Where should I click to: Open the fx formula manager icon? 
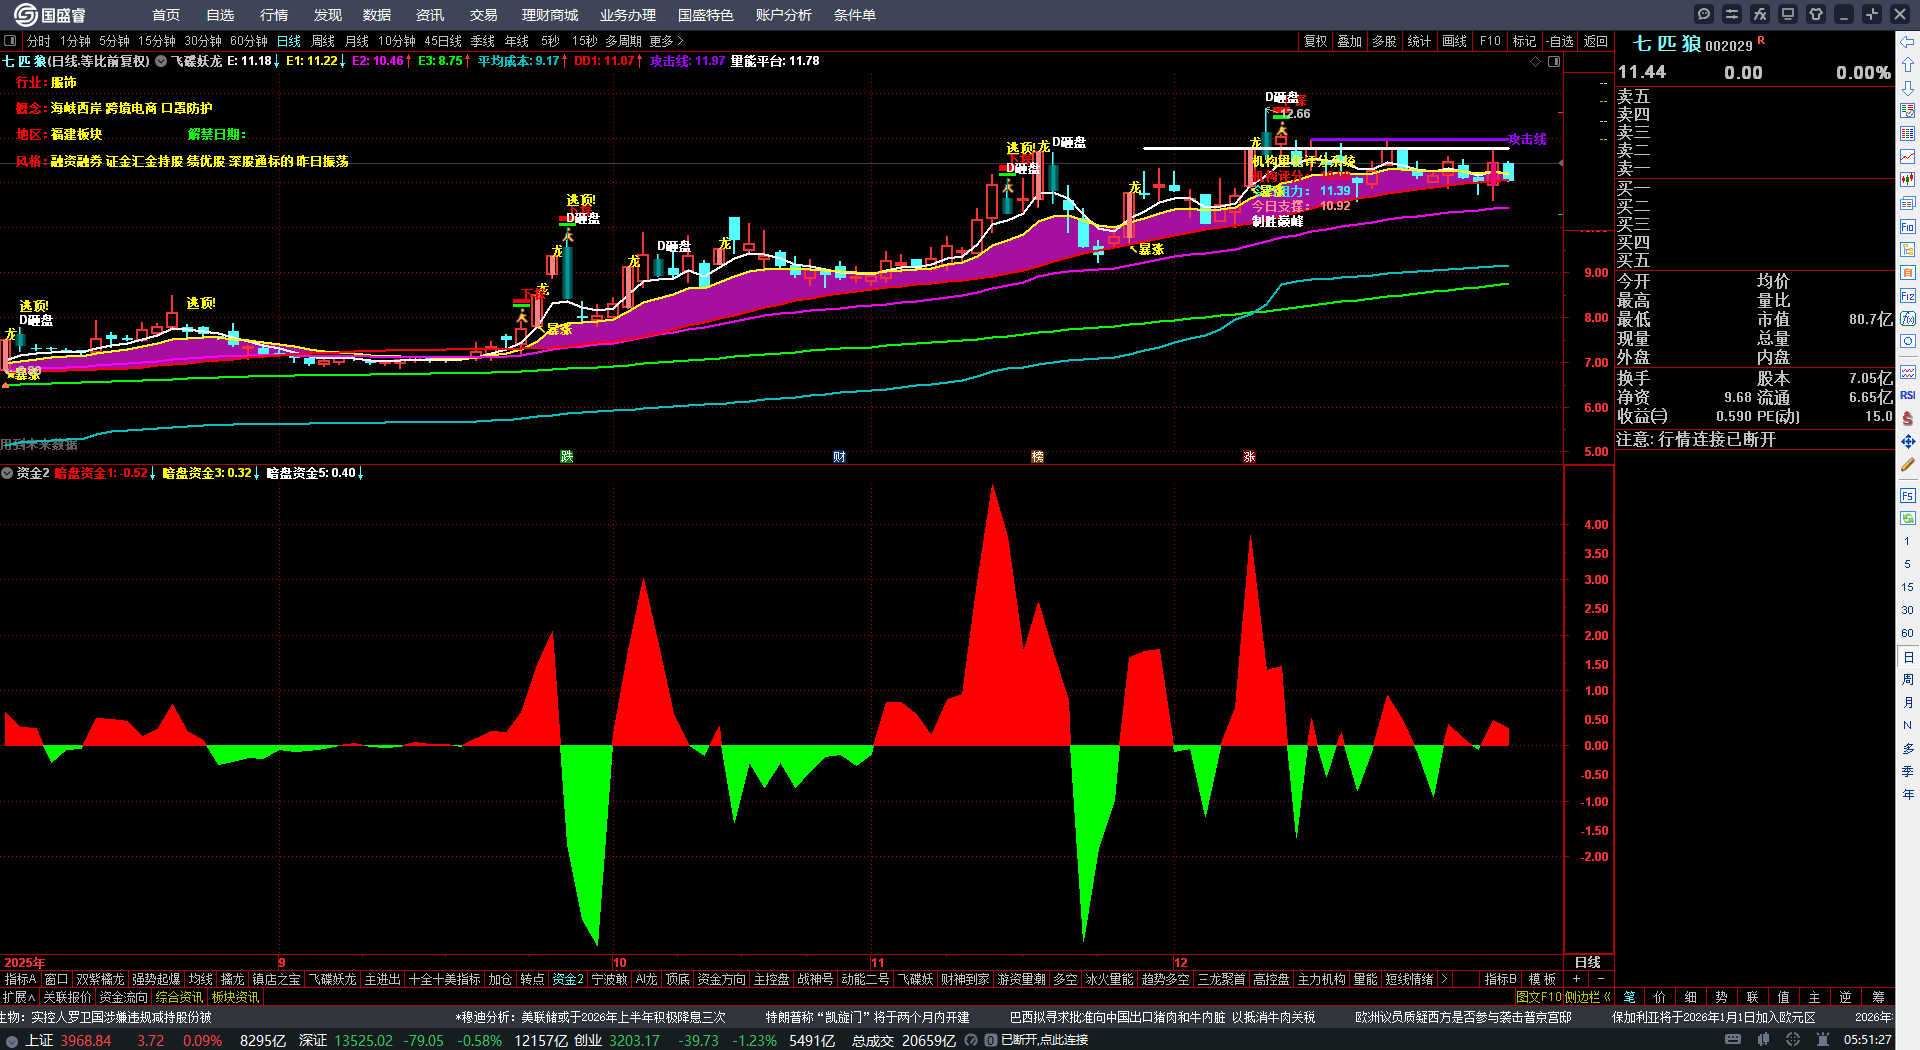coord(1760,14)
